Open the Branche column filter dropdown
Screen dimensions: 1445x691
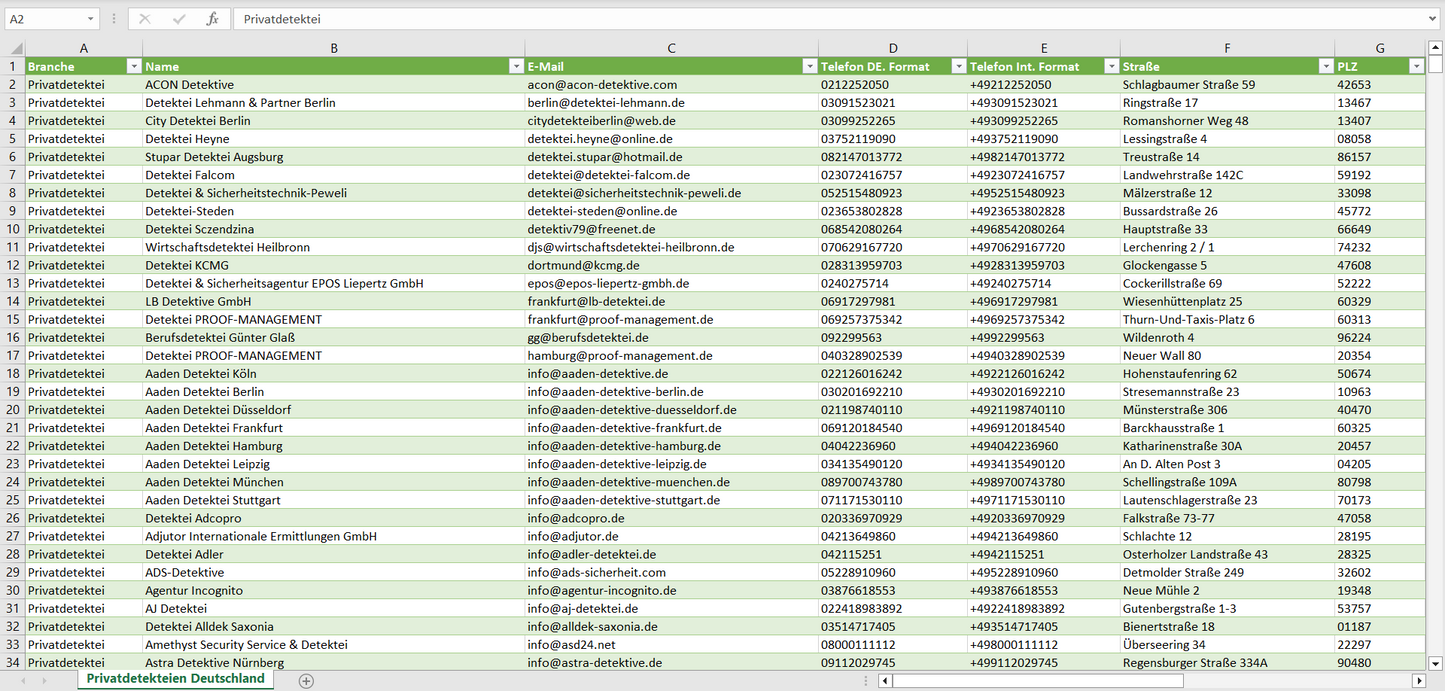coord(134,66)
